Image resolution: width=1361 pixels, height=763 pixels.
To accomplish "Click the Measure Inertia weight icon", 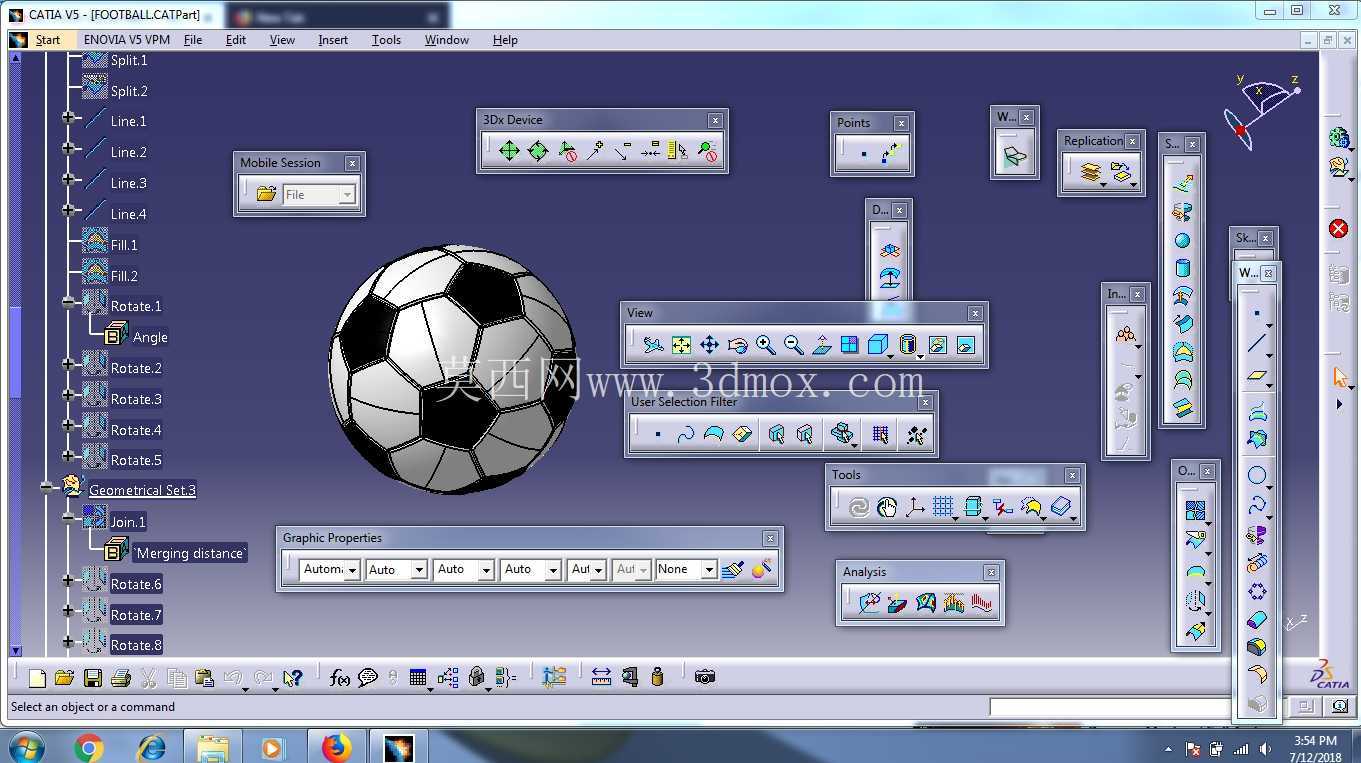I will click(x=657, y=677).
